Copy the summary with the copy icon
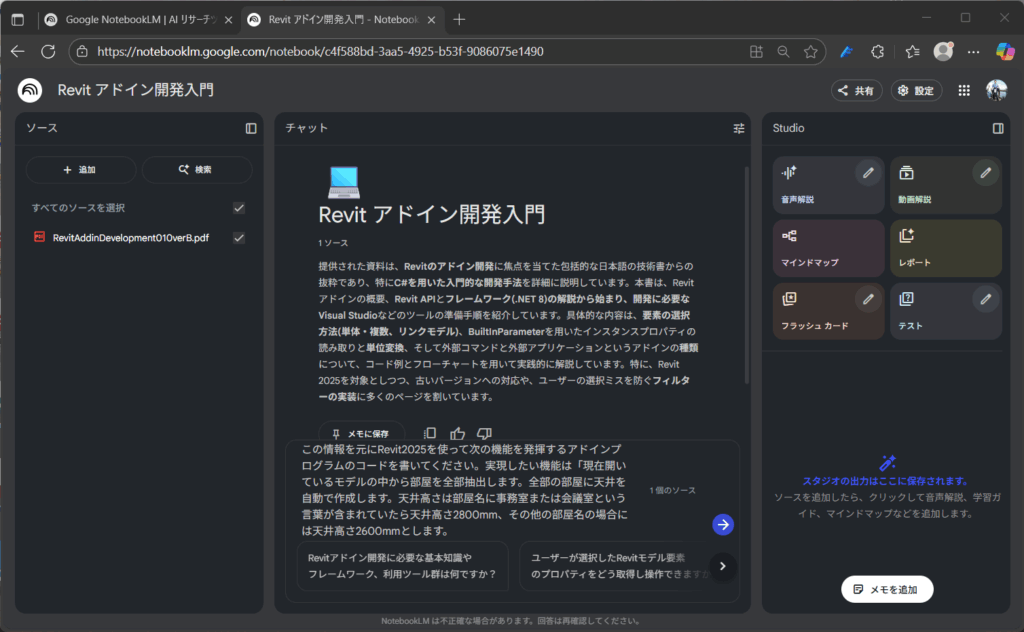The width and height of the screenshot is (1024, 632). click(430, 433)
